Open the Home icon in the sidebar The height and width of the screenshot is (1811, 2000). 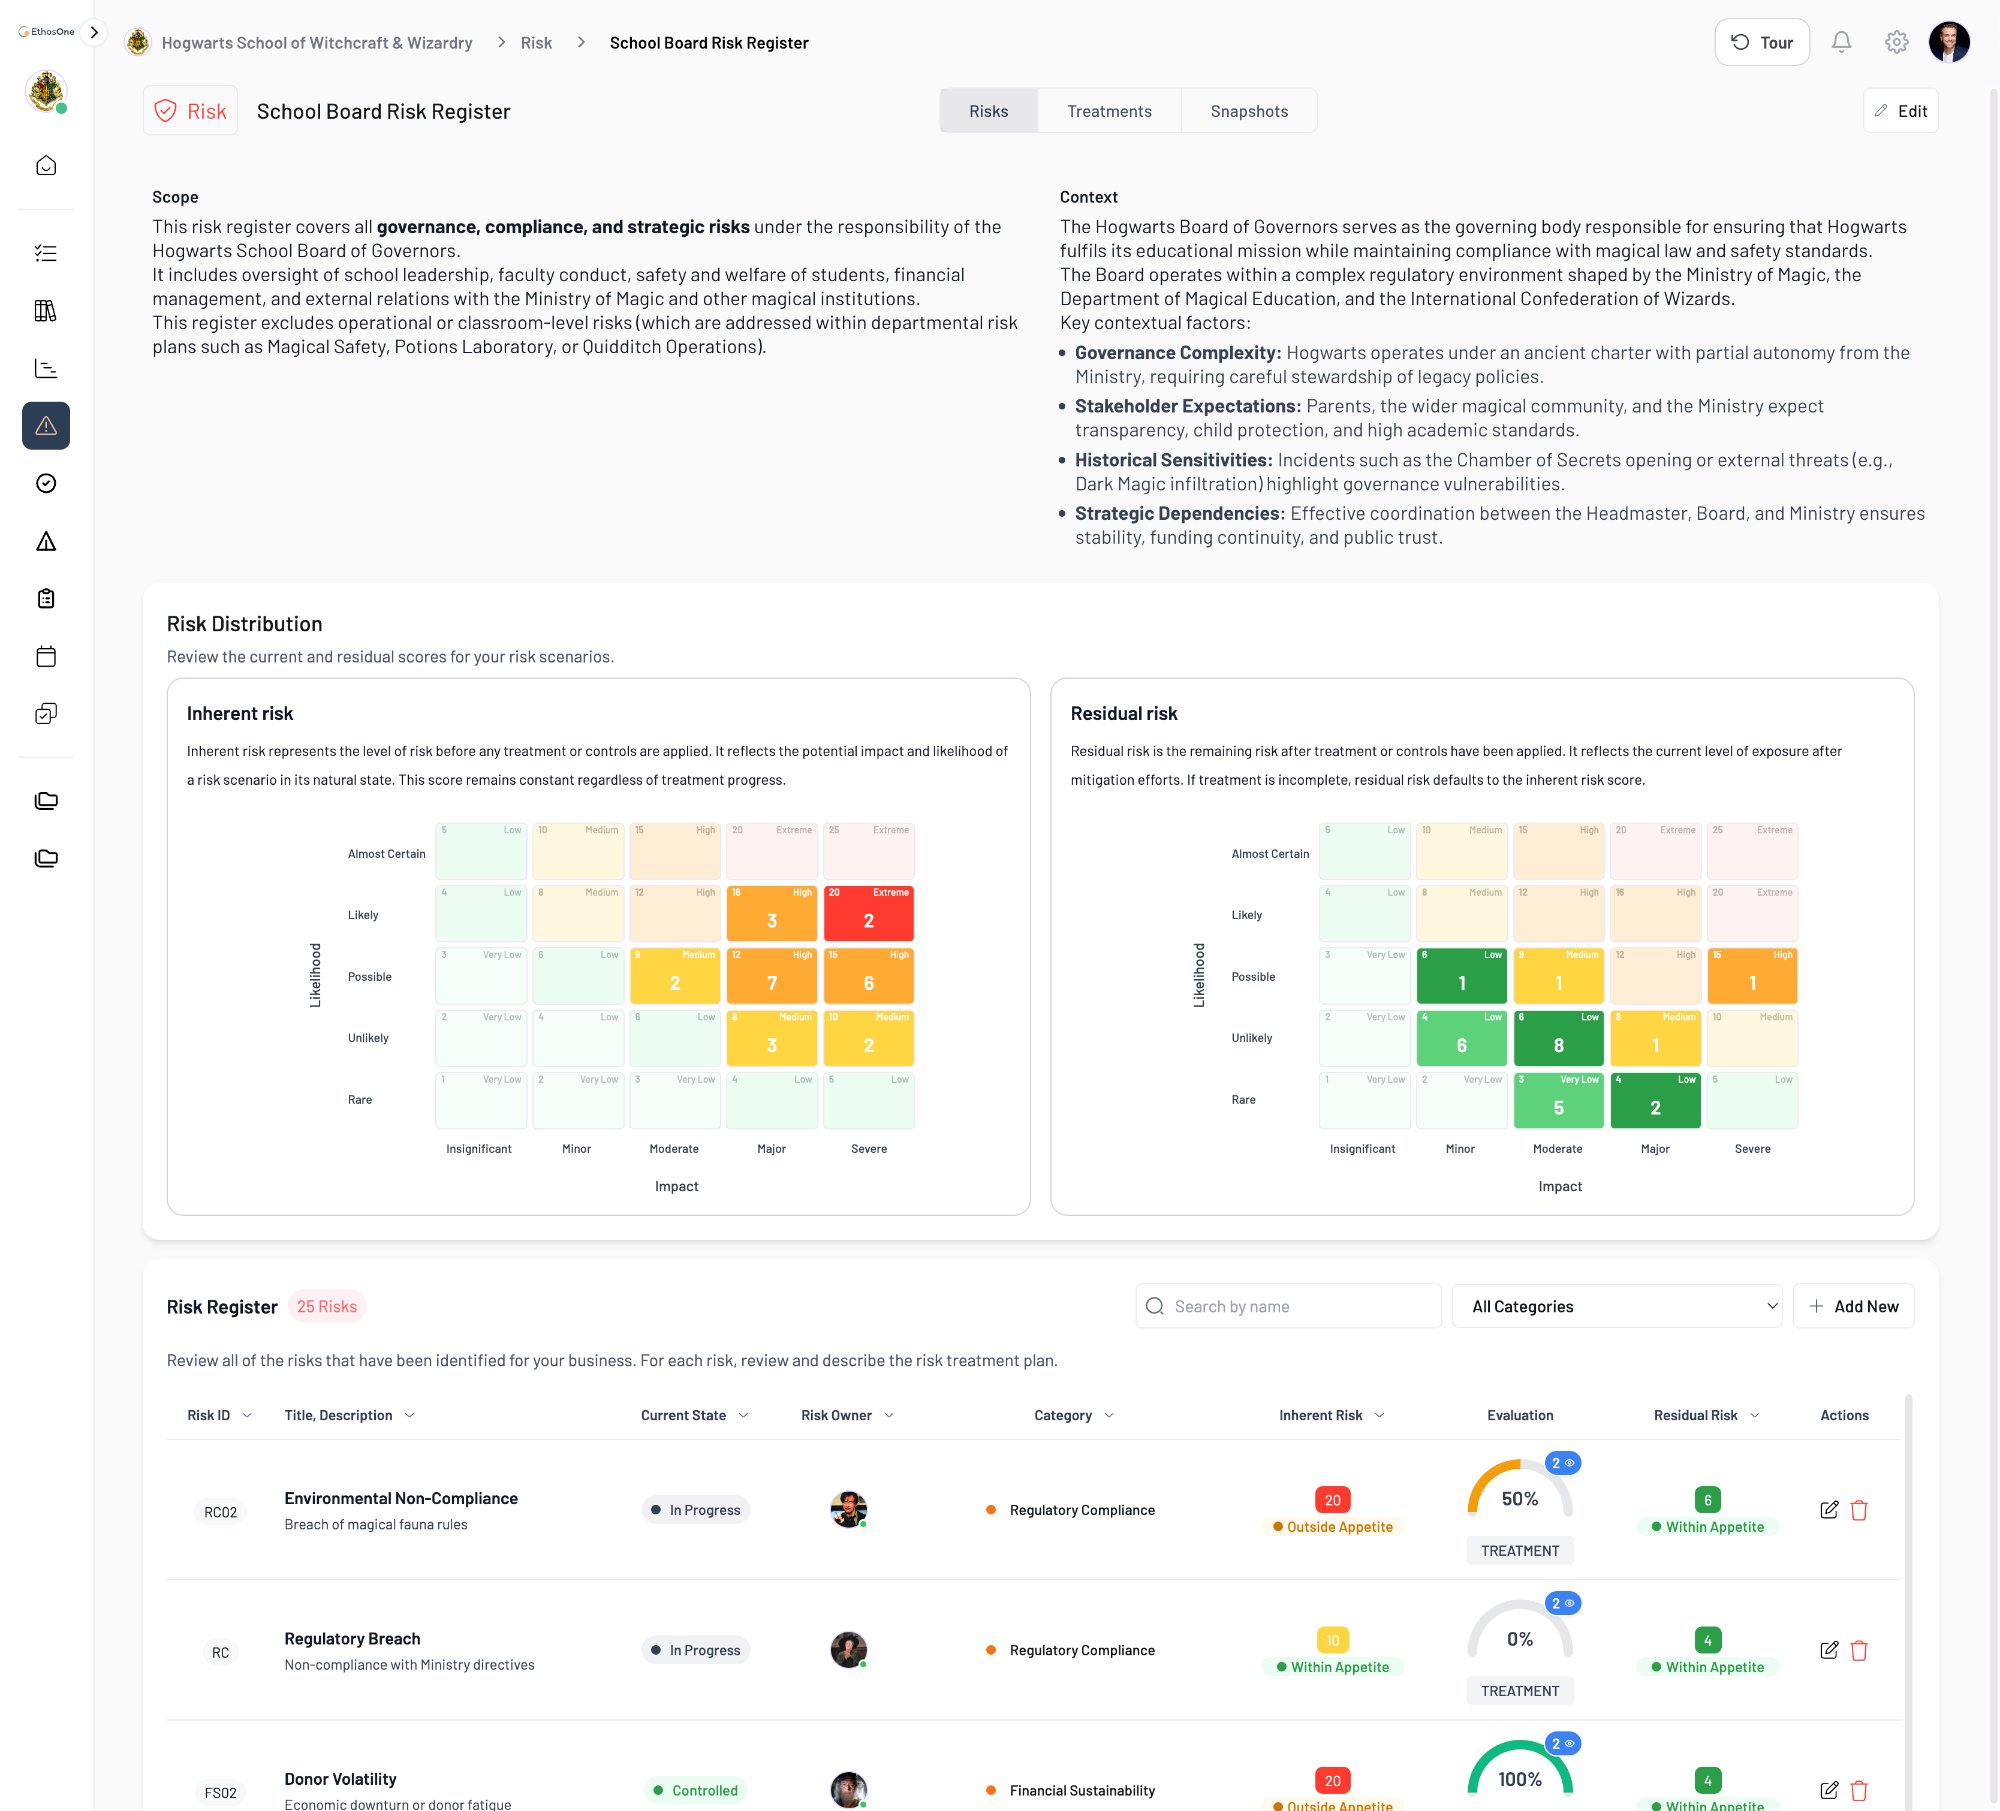point(46,166)
